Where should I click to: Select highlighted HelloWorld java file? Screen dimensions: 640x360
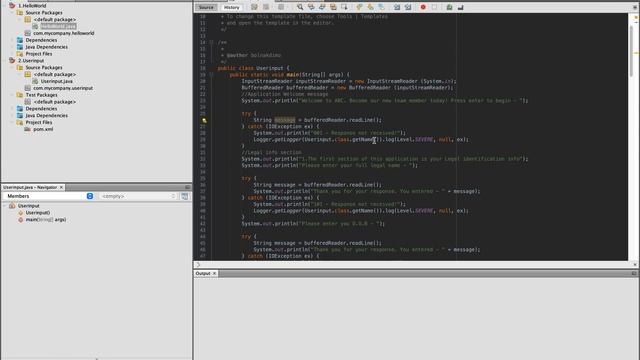tap(58, 27)
